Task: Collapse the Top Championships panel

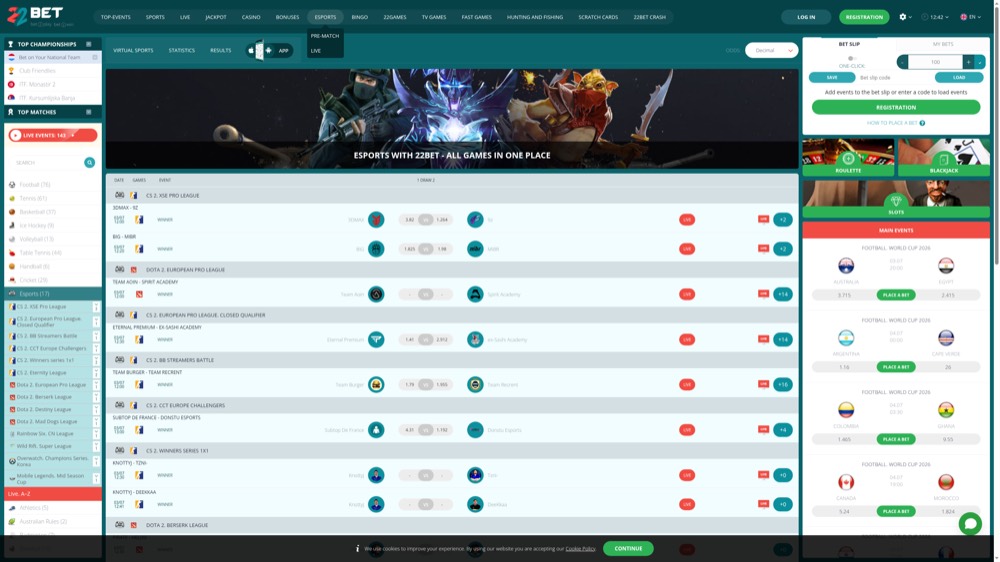Action: coord(89,44)
